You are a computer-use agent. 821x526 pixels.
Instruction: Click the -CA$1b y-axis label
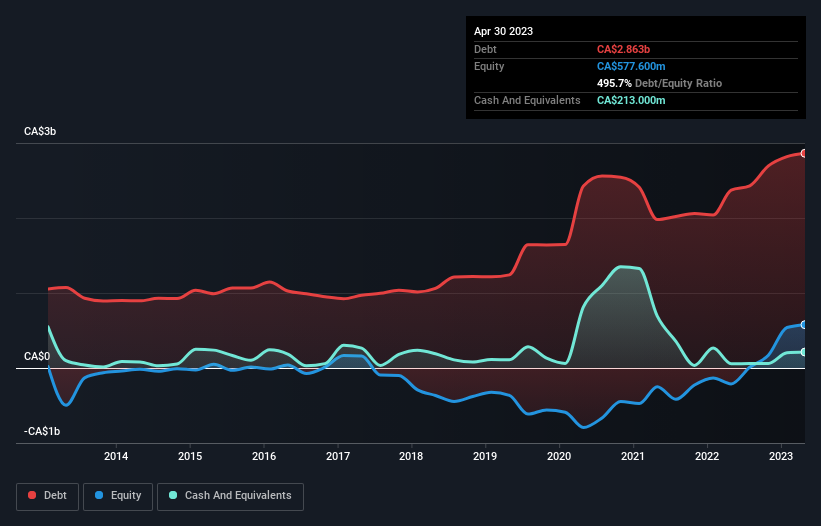[42, 431]
